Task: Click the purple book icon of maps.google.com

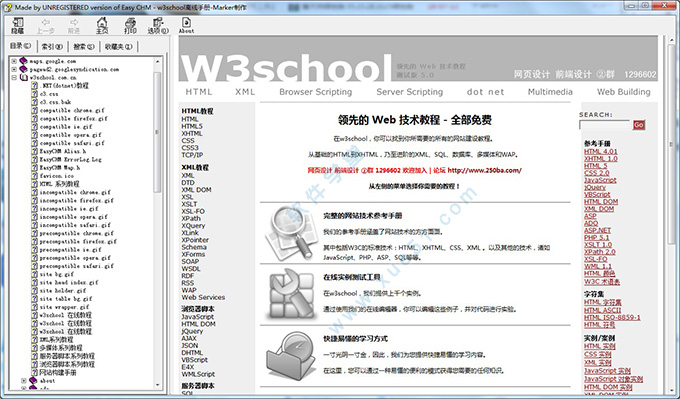Action: 23,61
